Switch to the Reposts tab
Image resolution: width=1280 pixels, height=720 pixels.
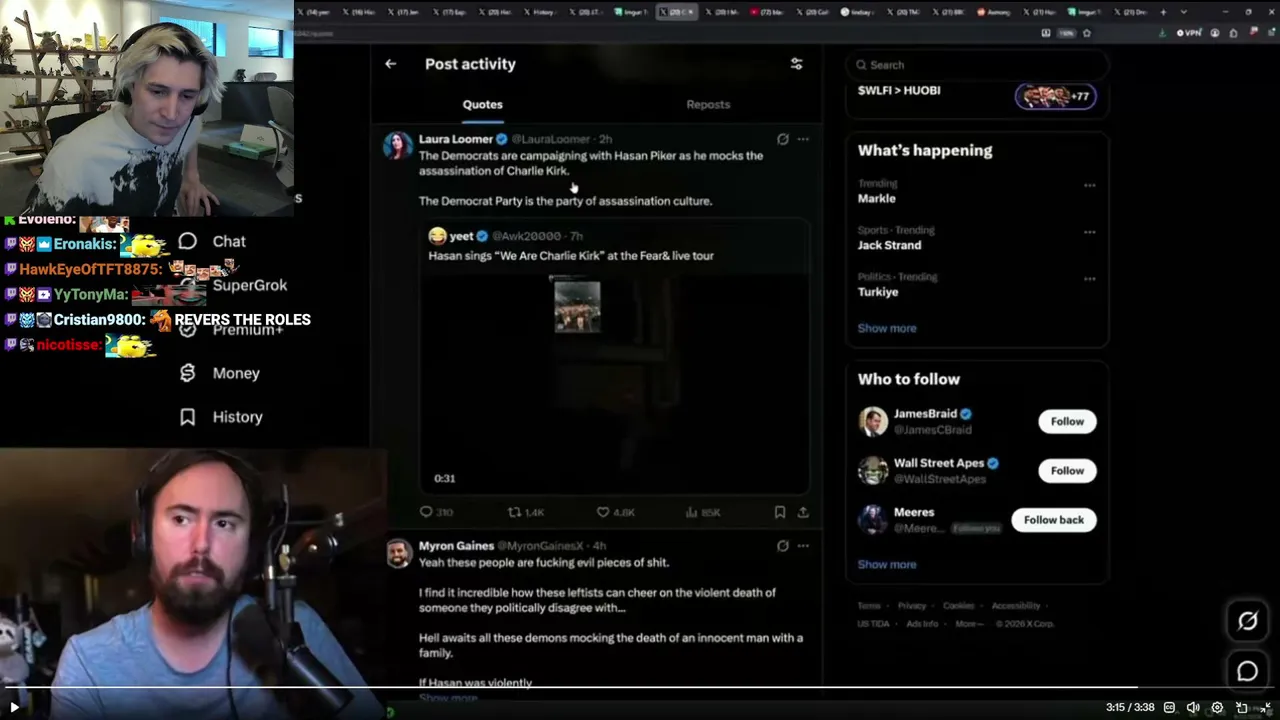point(708,104)
